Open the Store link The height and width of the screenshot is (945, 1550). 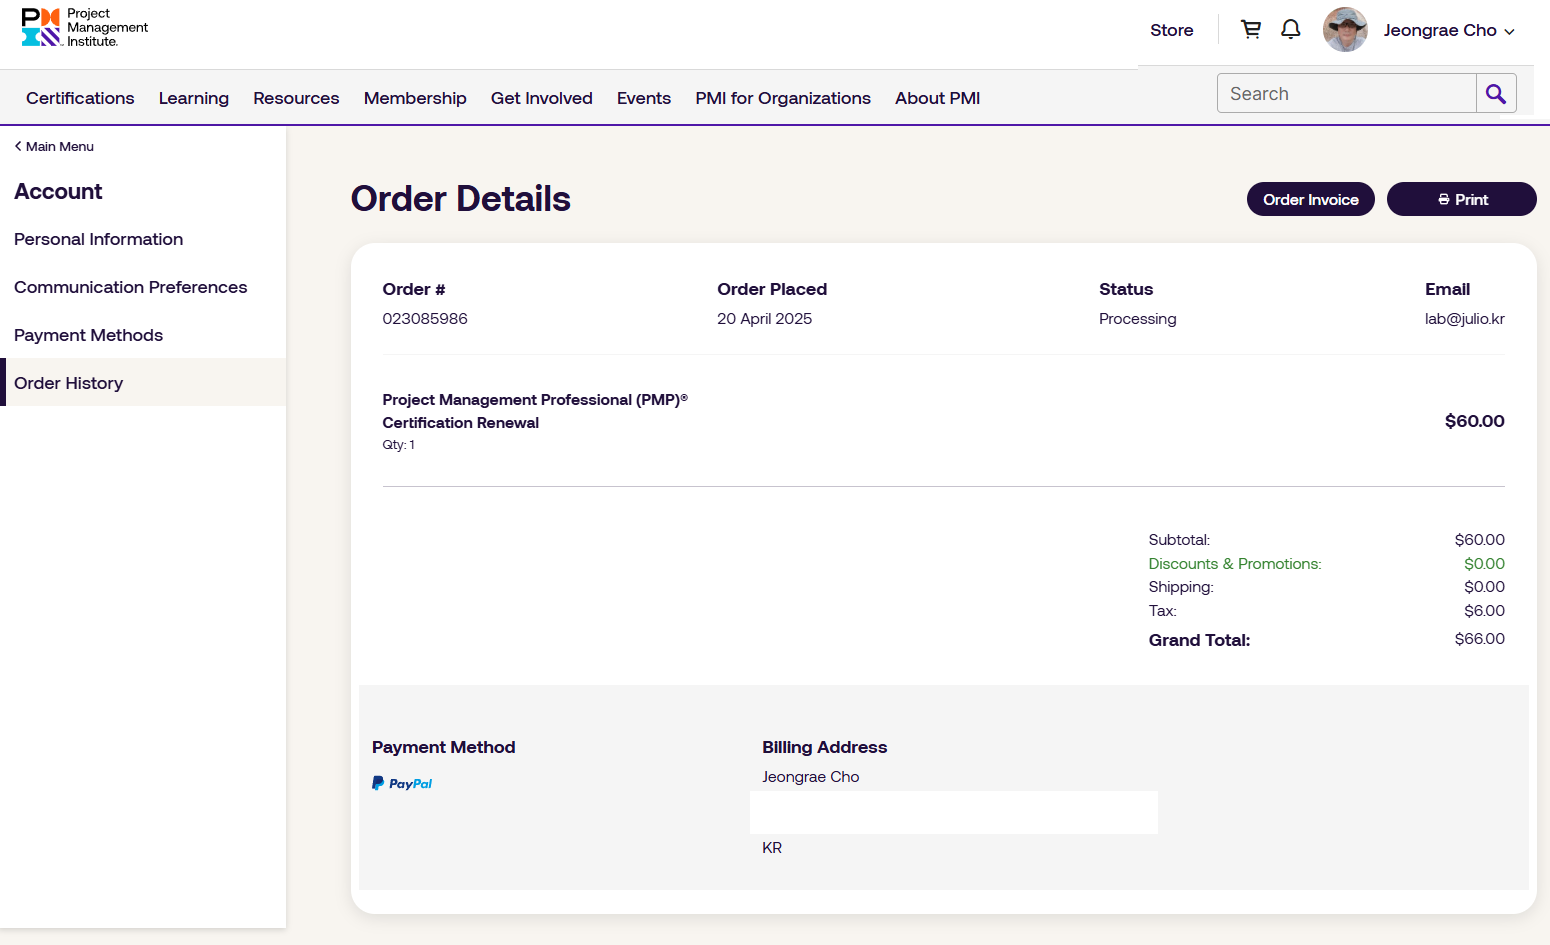point(1172,30)
